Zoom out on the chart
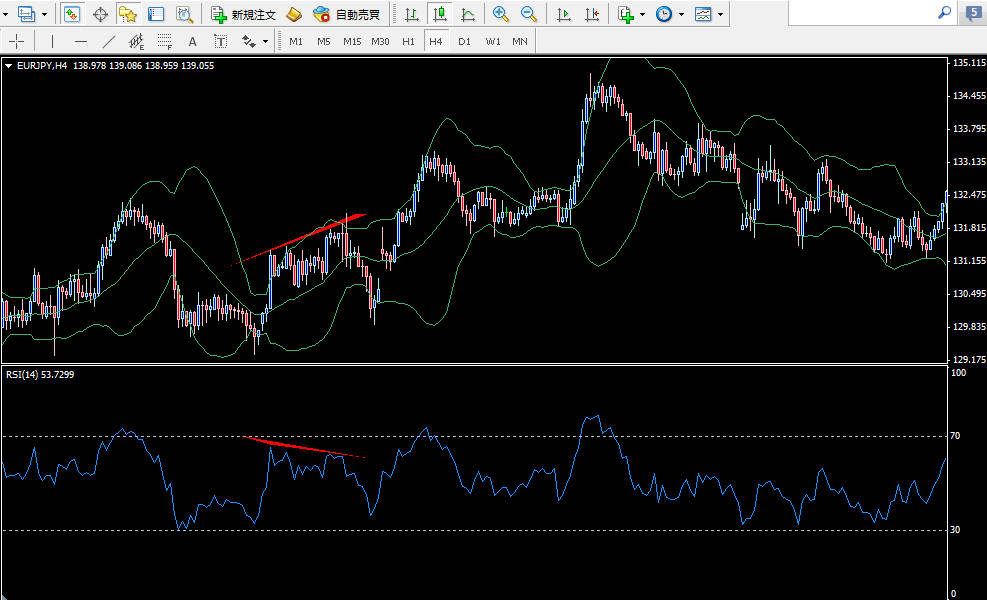Viewport: 987px width, 600px height. [x=529, y=14]
